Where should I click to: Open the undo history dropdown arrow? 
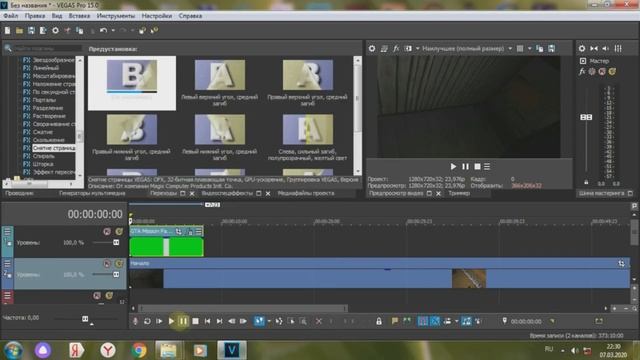113,31
